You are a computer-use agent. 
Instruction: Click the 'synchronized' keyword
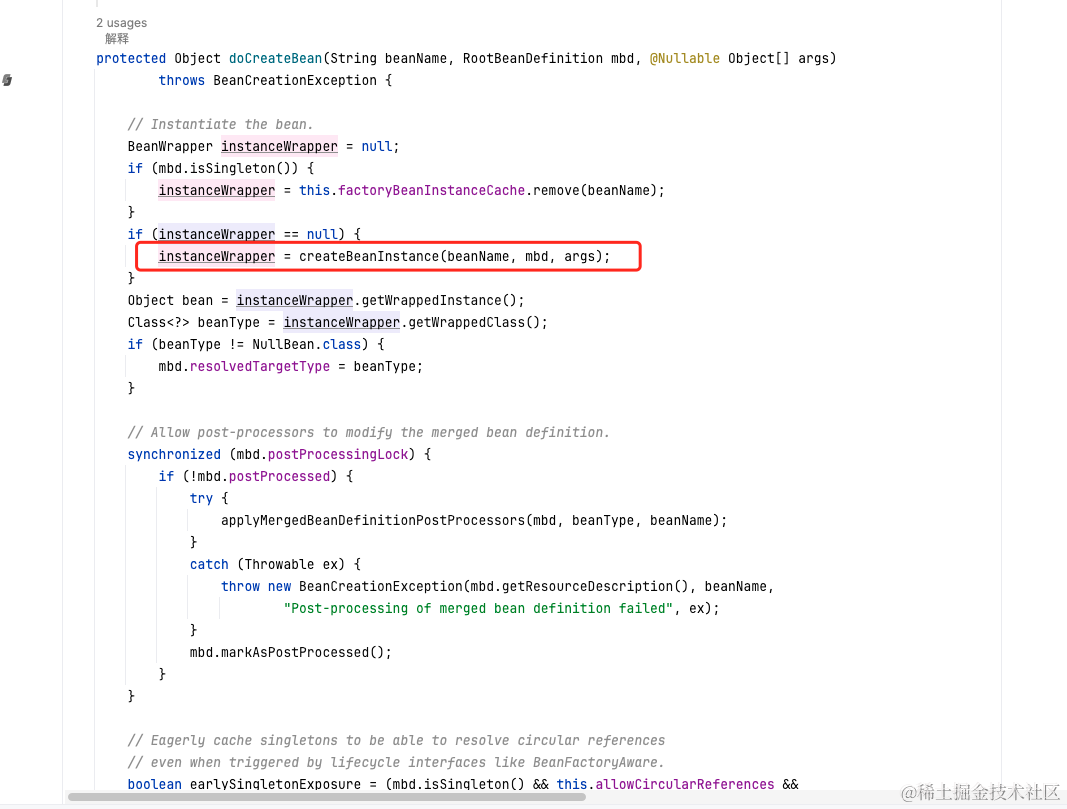point(174,455)
